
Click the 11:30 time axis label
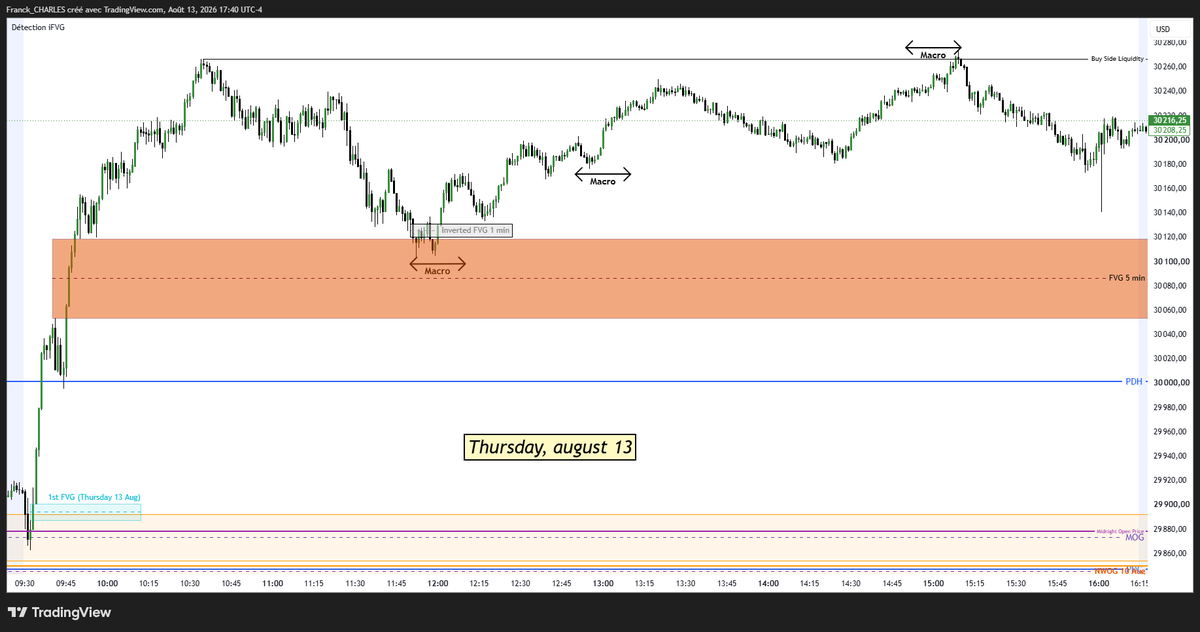coord(355,582)
